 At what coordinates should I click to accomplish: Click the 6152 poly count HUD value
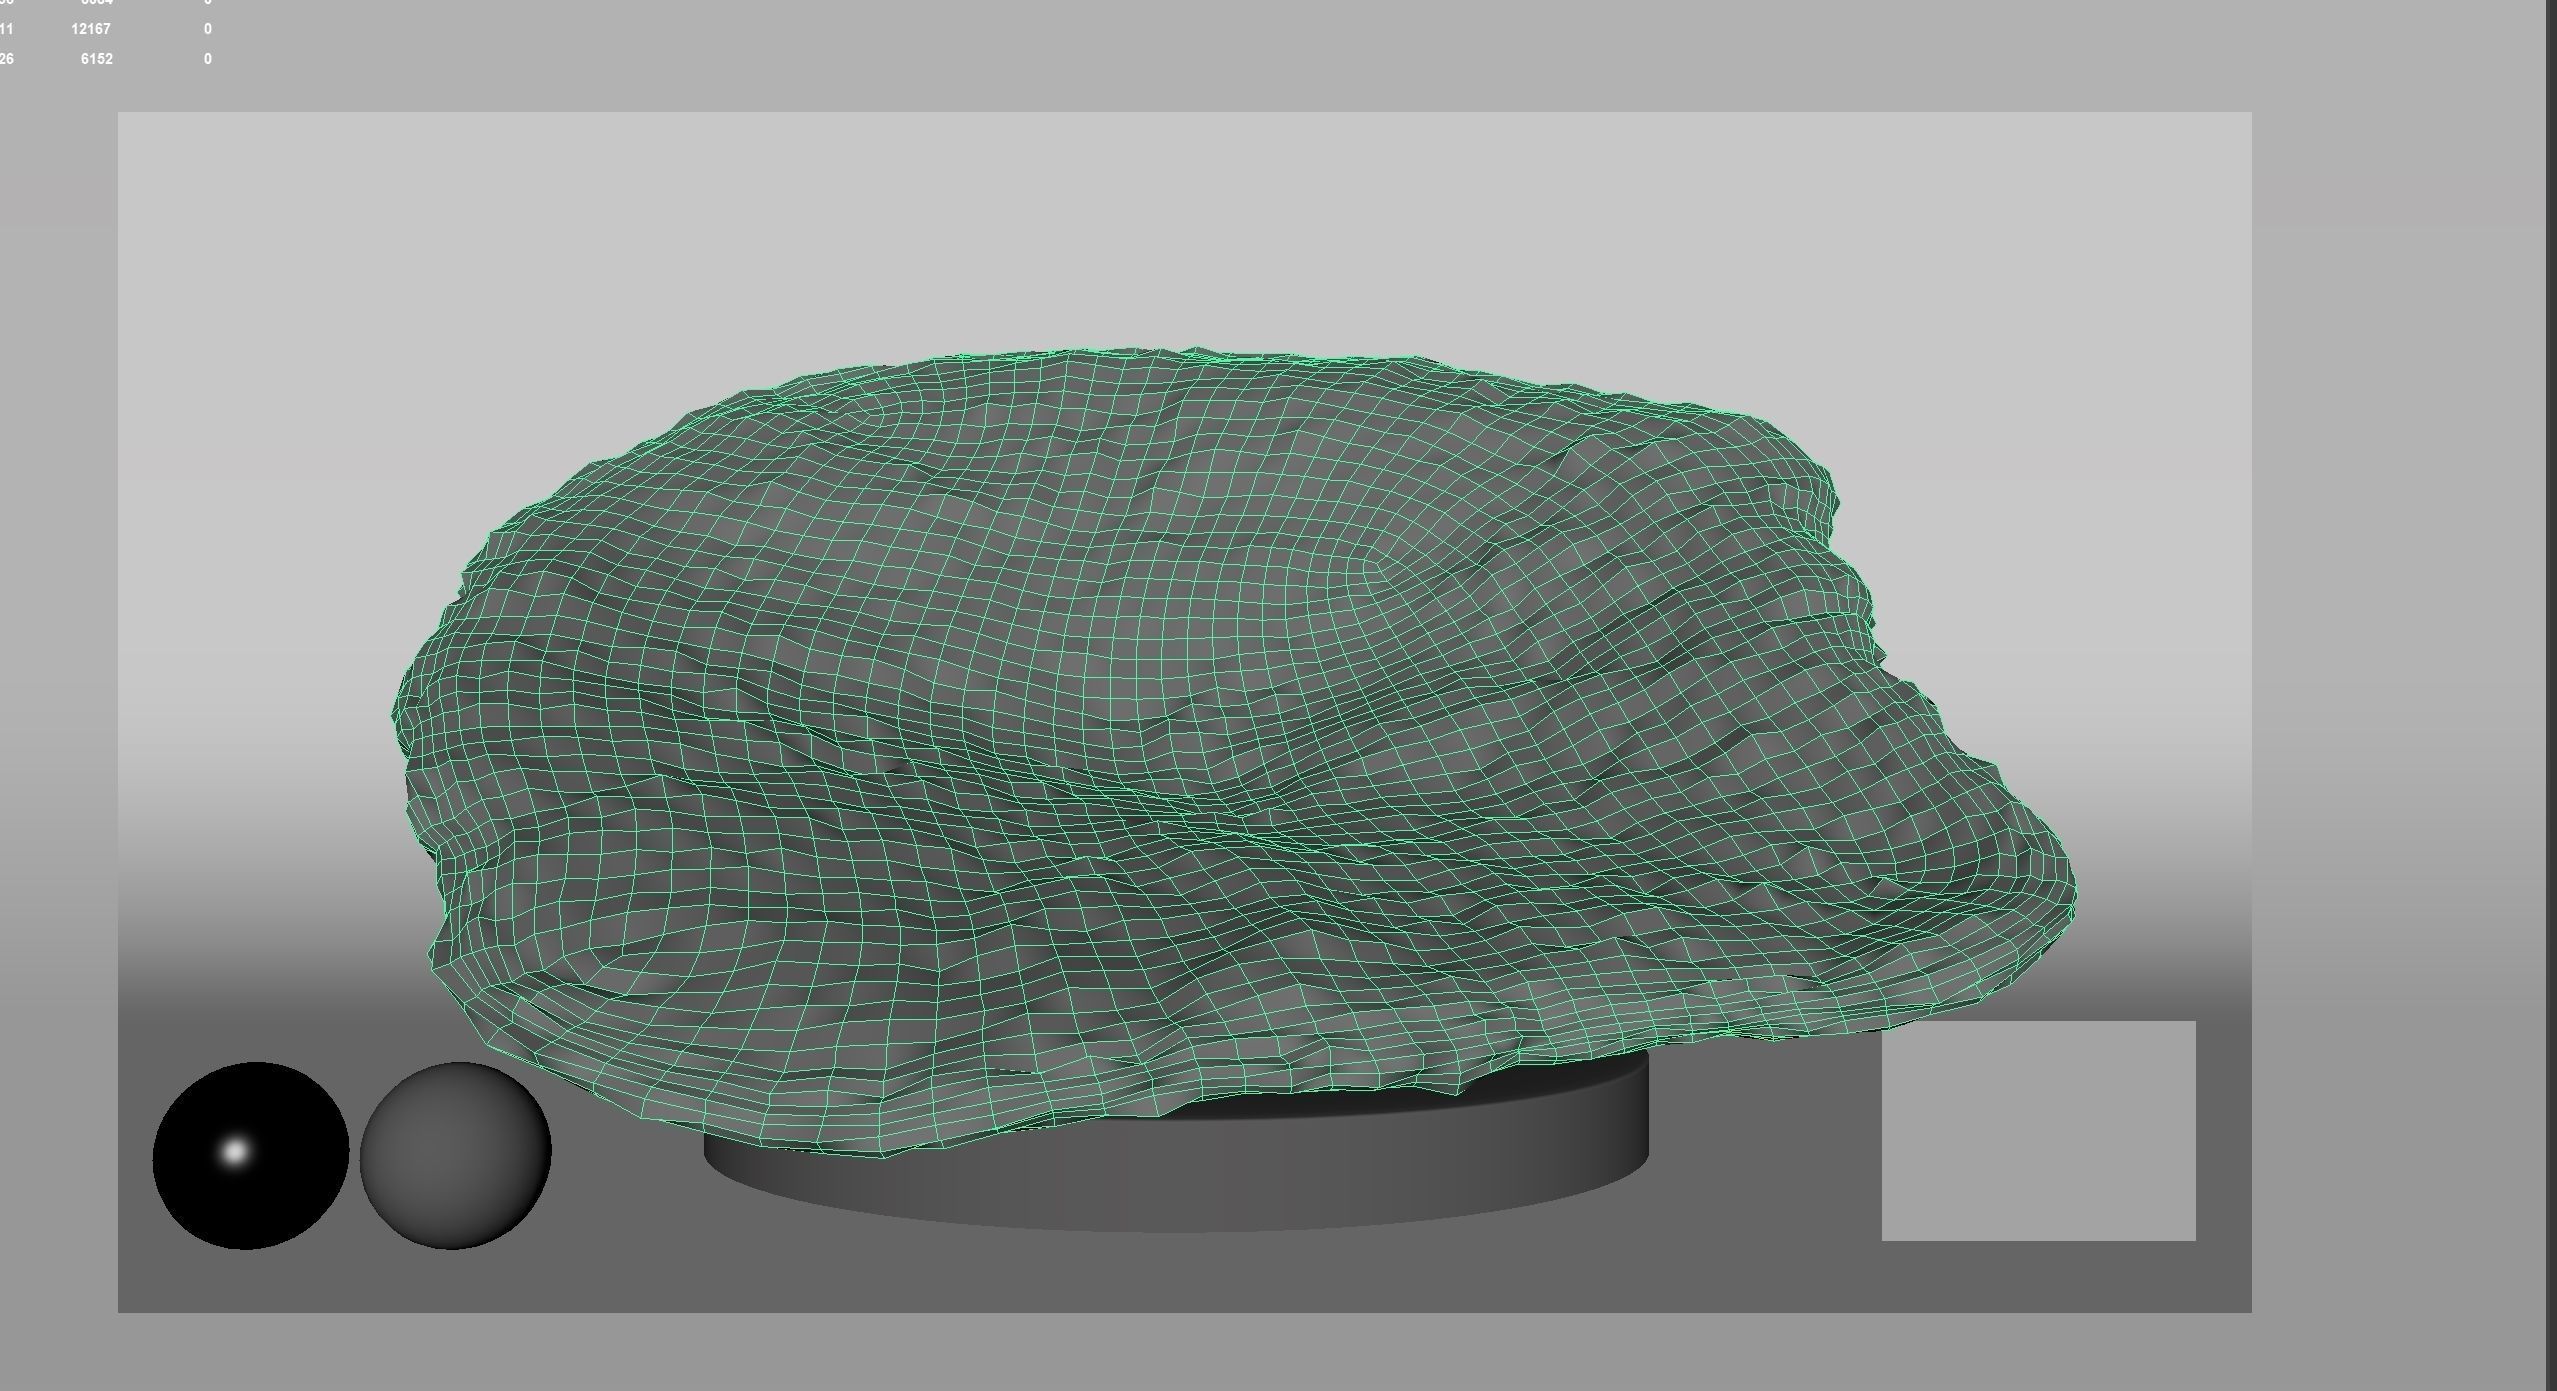(x=97, y=59)
